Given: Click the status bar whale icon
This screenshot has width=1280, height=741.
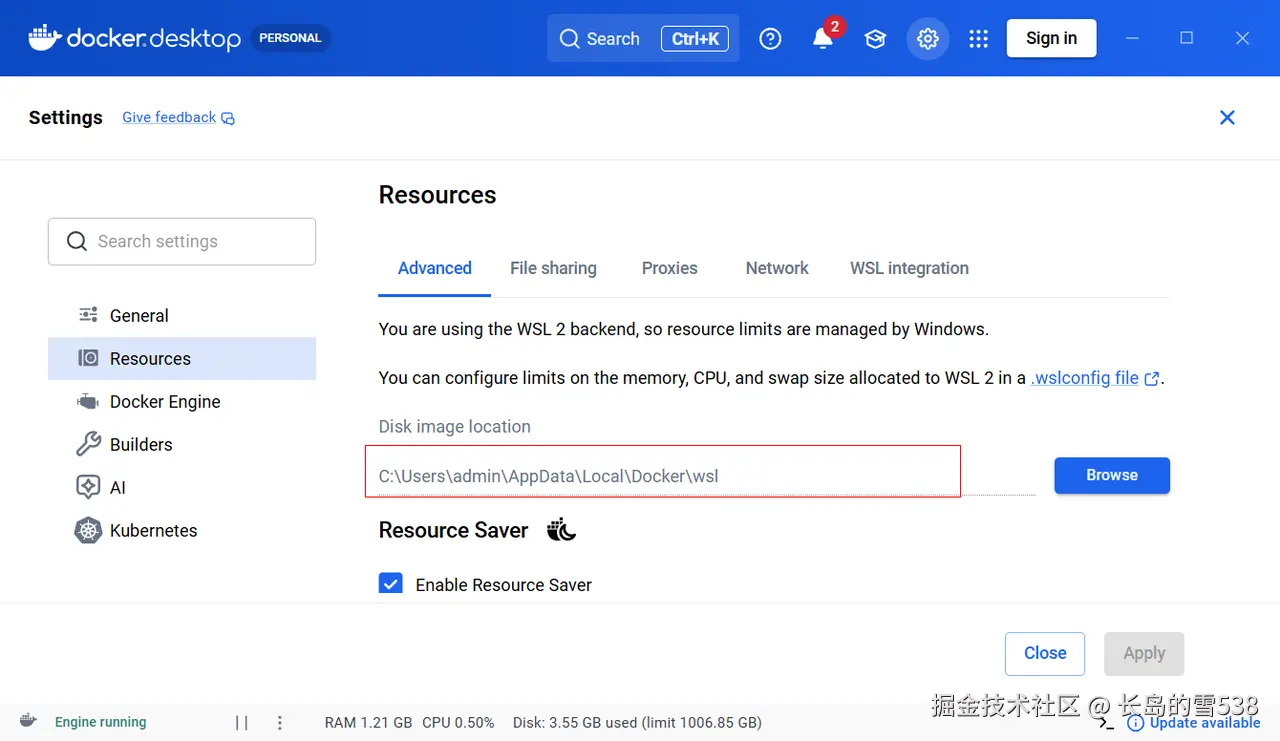Looking at the screenshot, I should pyautogui.click(x=28, y=721).
